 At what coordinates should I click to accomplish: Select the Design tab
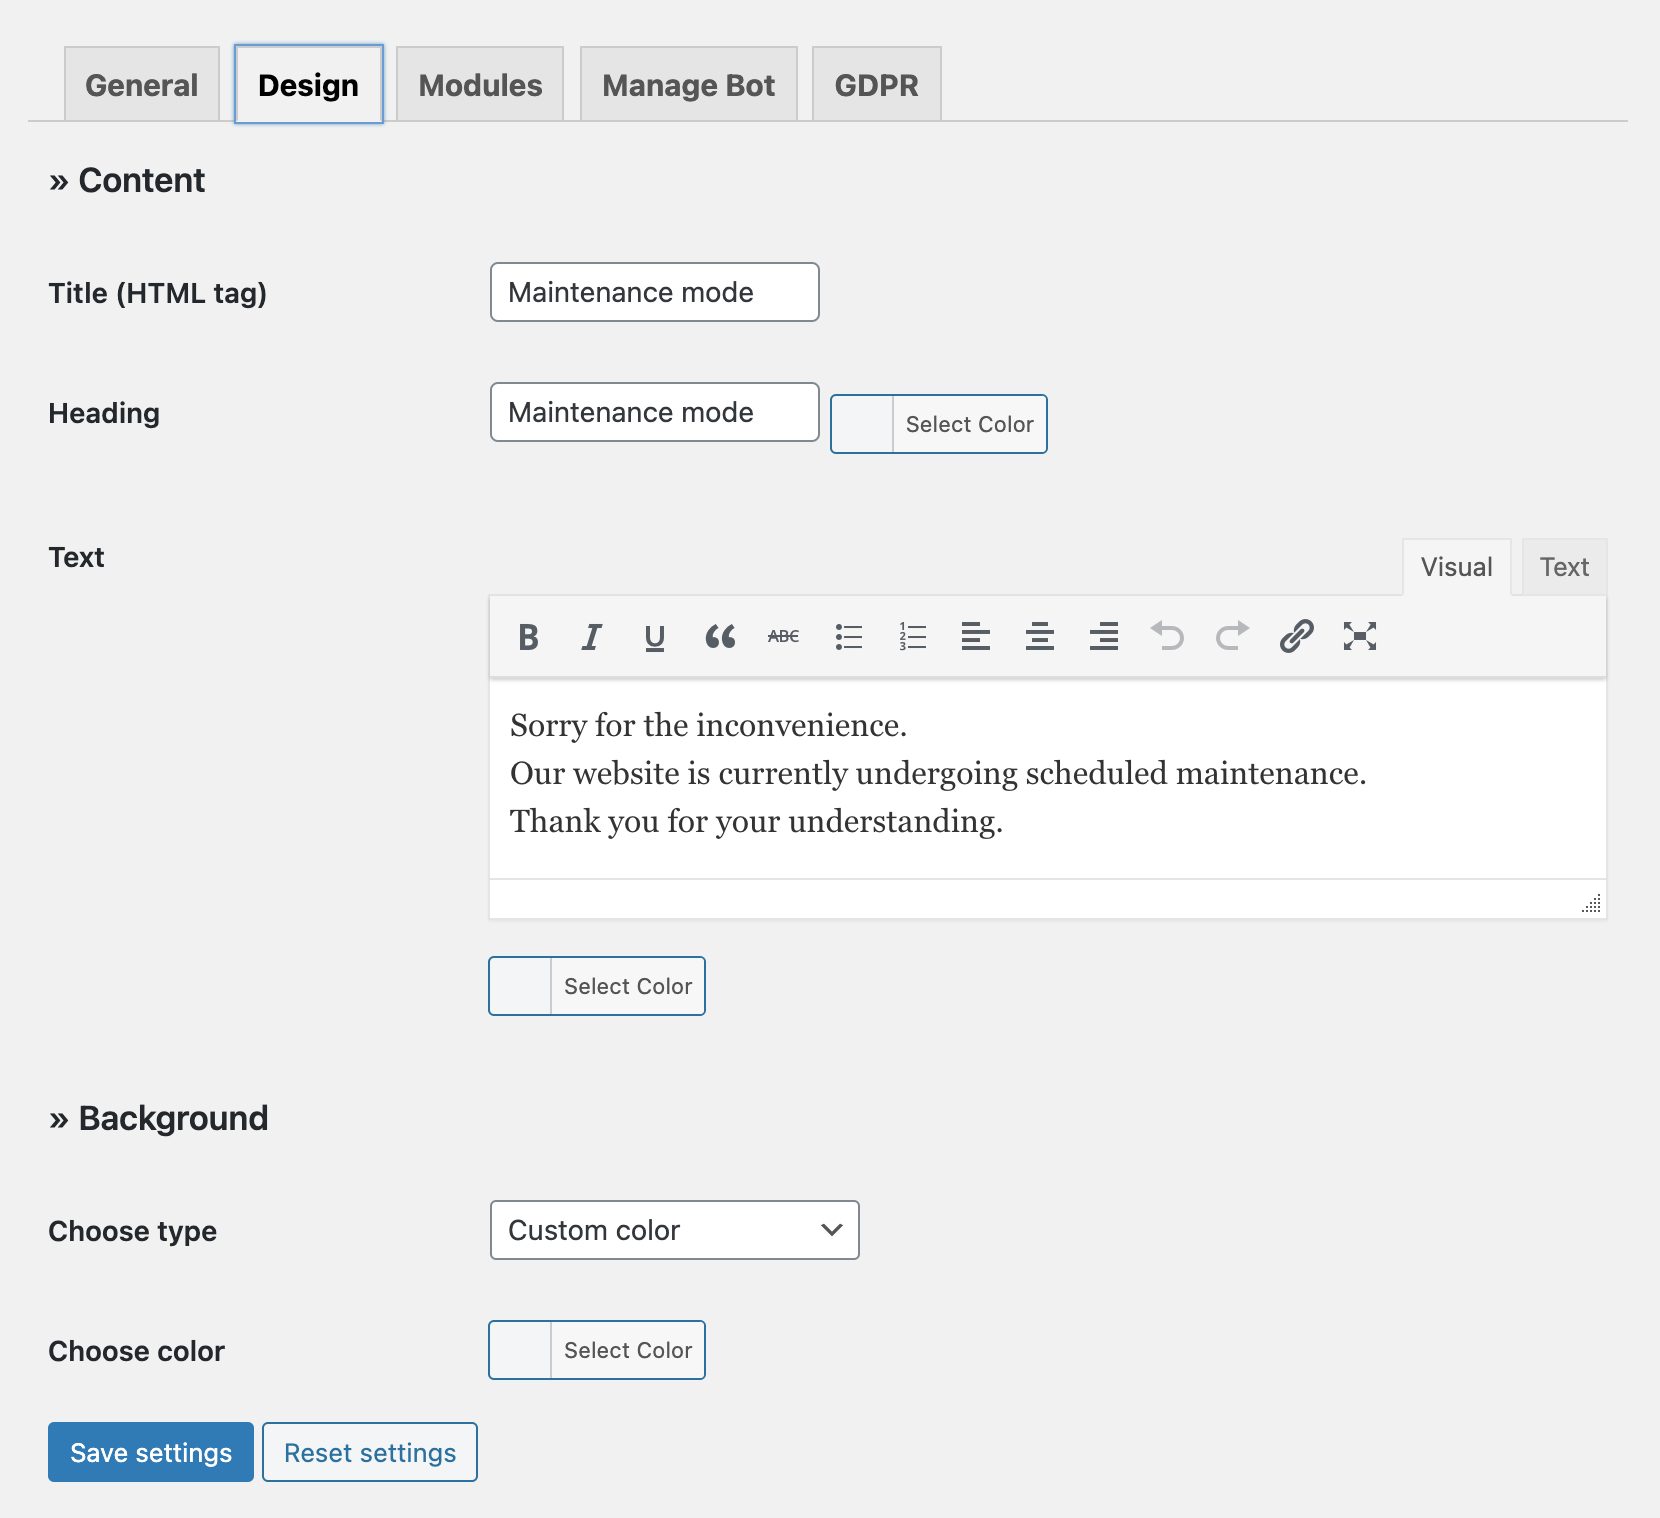click(309, 85)
